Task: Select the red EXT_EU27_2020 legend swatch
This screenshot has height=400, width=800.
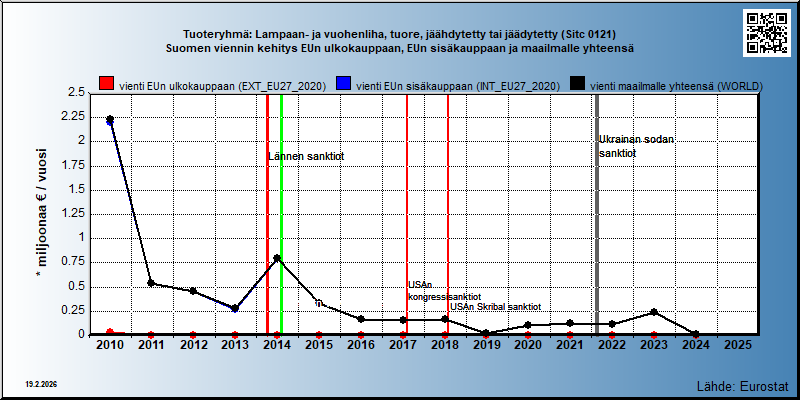Action: (106, 84)
